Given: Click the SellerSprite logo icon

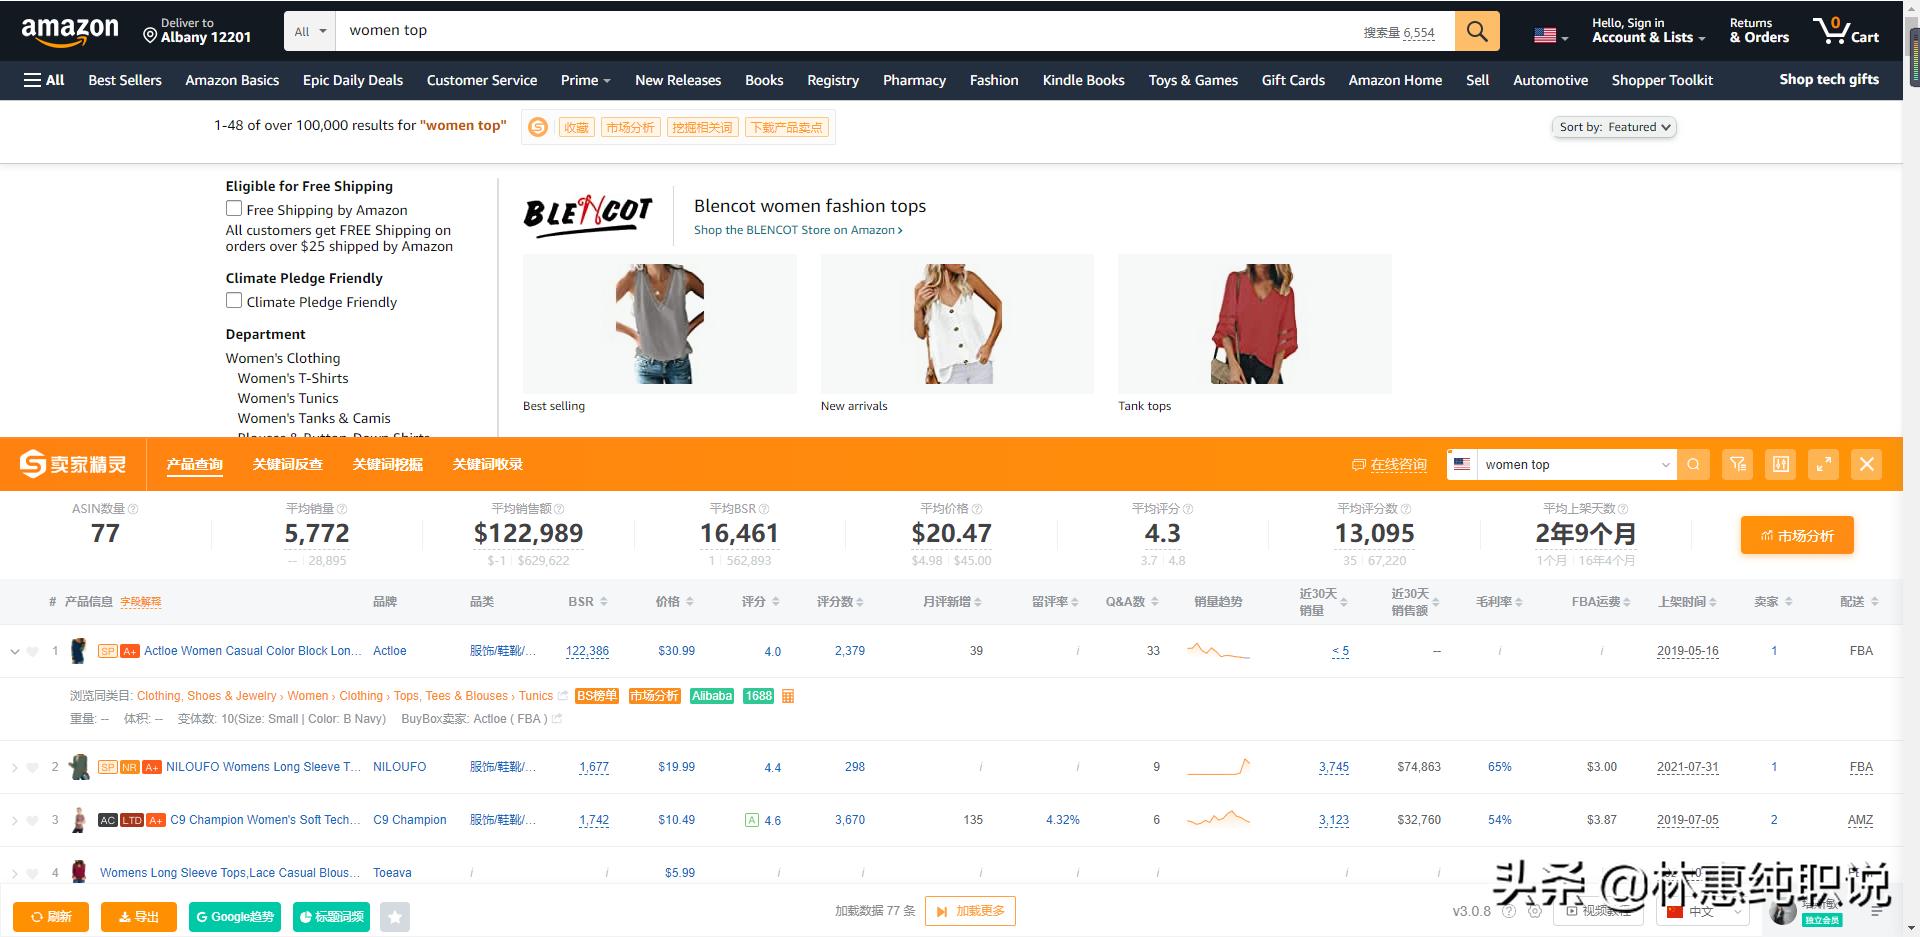Looking at the screenshot, I should tap(30, 464).
